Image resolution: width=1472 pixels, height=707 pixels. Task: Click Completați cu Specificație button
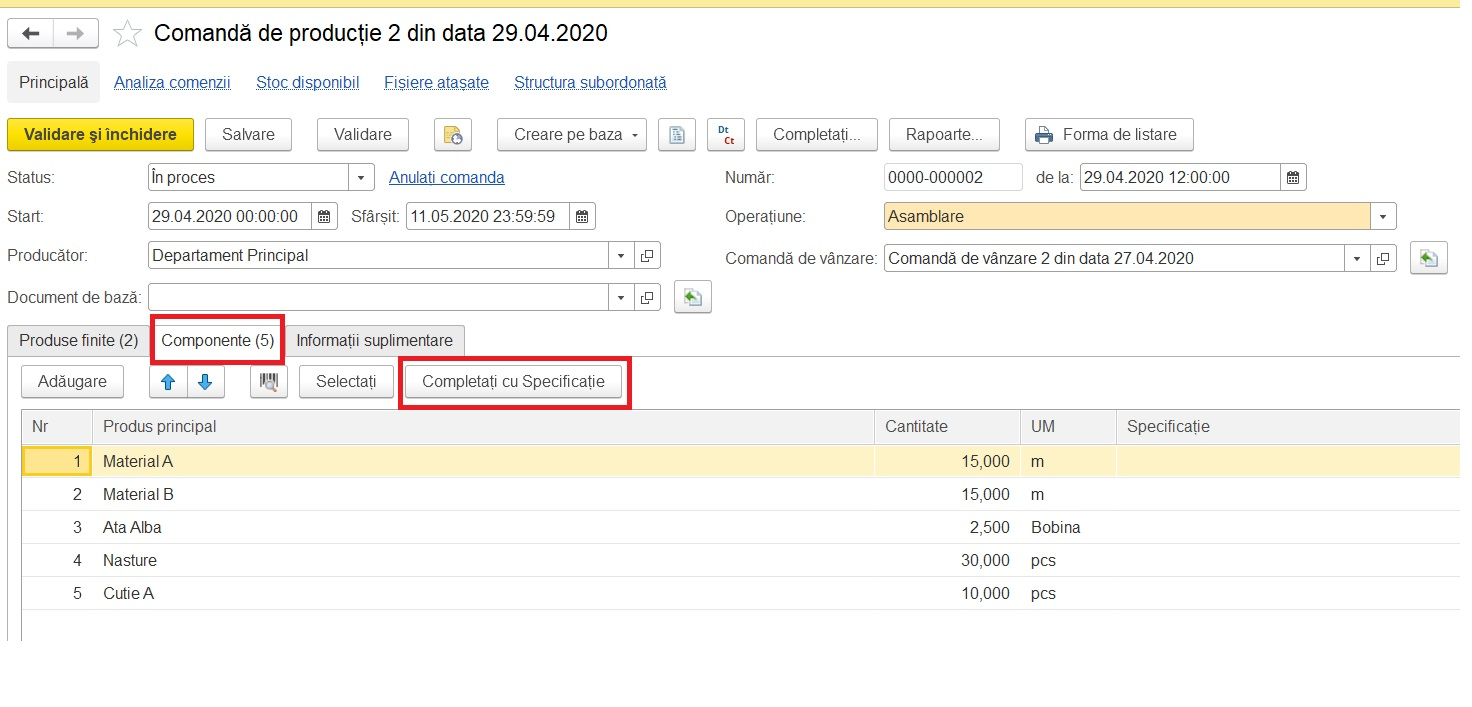(x=513, y=382)
